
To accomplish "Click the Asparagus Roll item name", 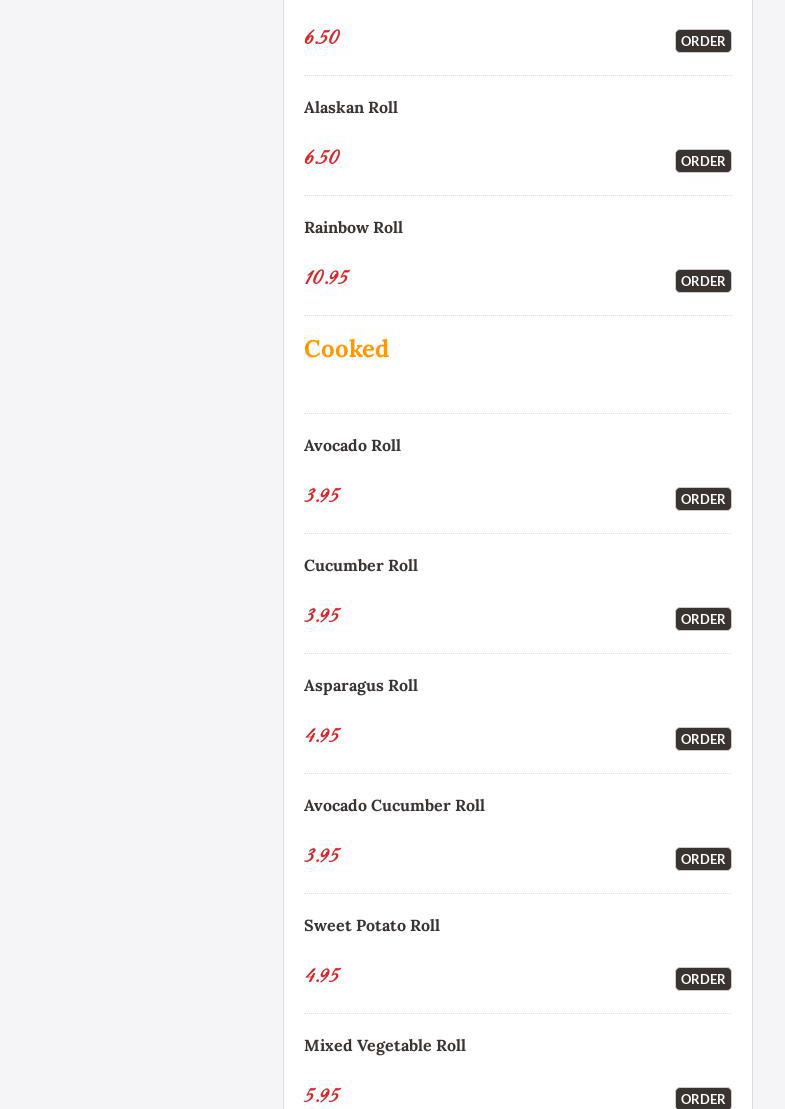I will 361,686.
